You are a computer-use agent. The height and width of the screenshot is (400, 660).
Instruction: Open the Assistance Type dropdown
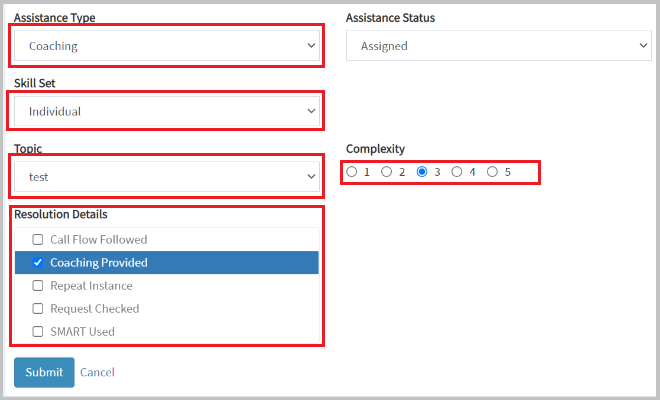pos(167,45)
